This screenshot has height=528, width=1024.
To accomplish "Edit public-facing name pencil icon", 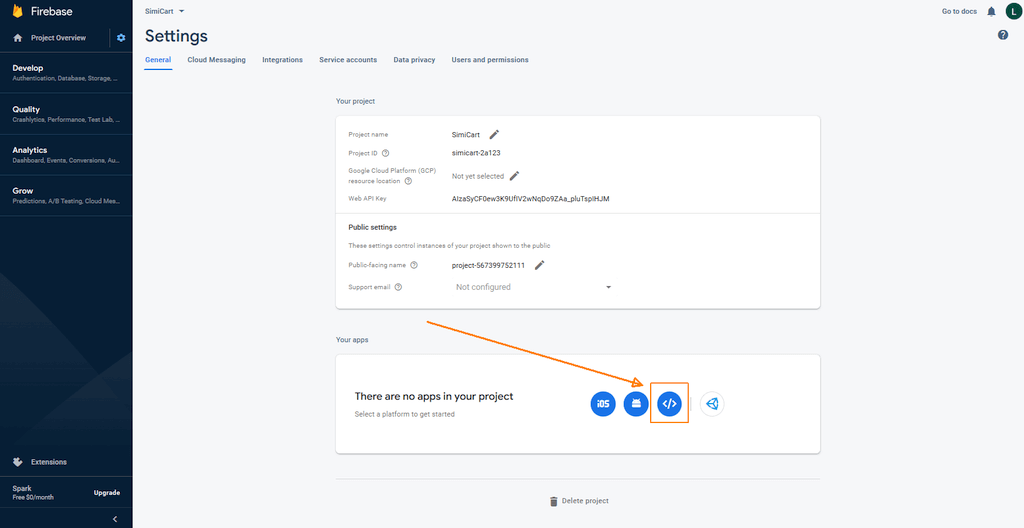I will pos(539,265).
